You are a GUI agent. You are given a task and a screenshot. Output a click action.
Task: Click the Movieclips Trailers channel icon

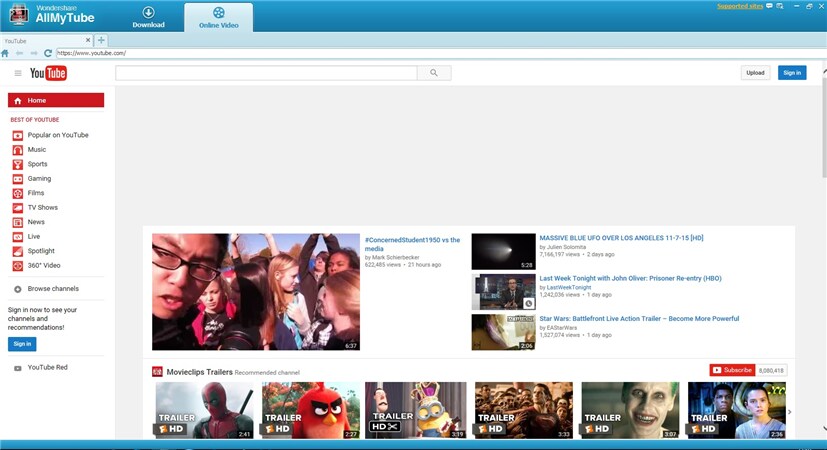click(x=157, y=372)
